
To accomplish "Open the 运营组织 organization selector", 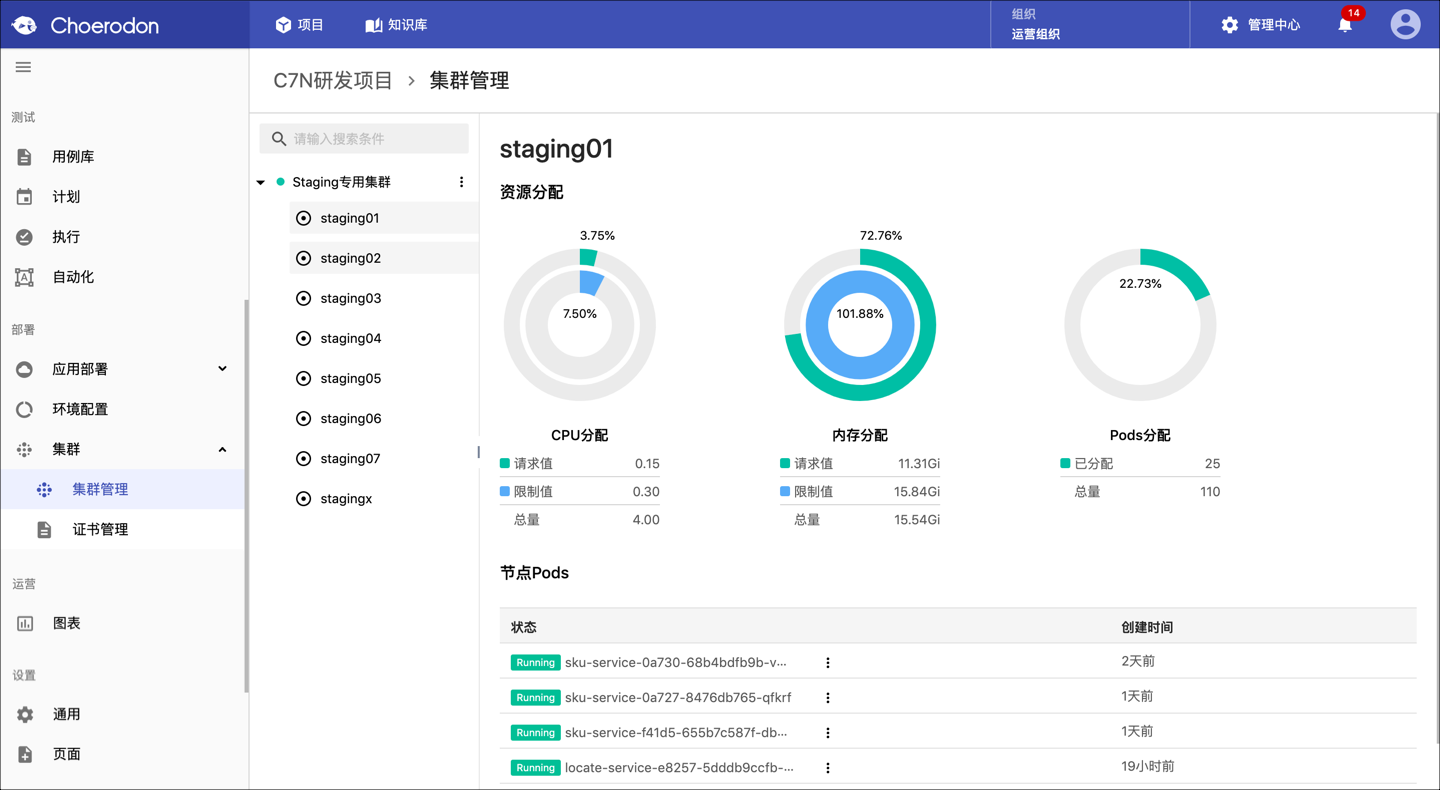I will point(1090,24).
